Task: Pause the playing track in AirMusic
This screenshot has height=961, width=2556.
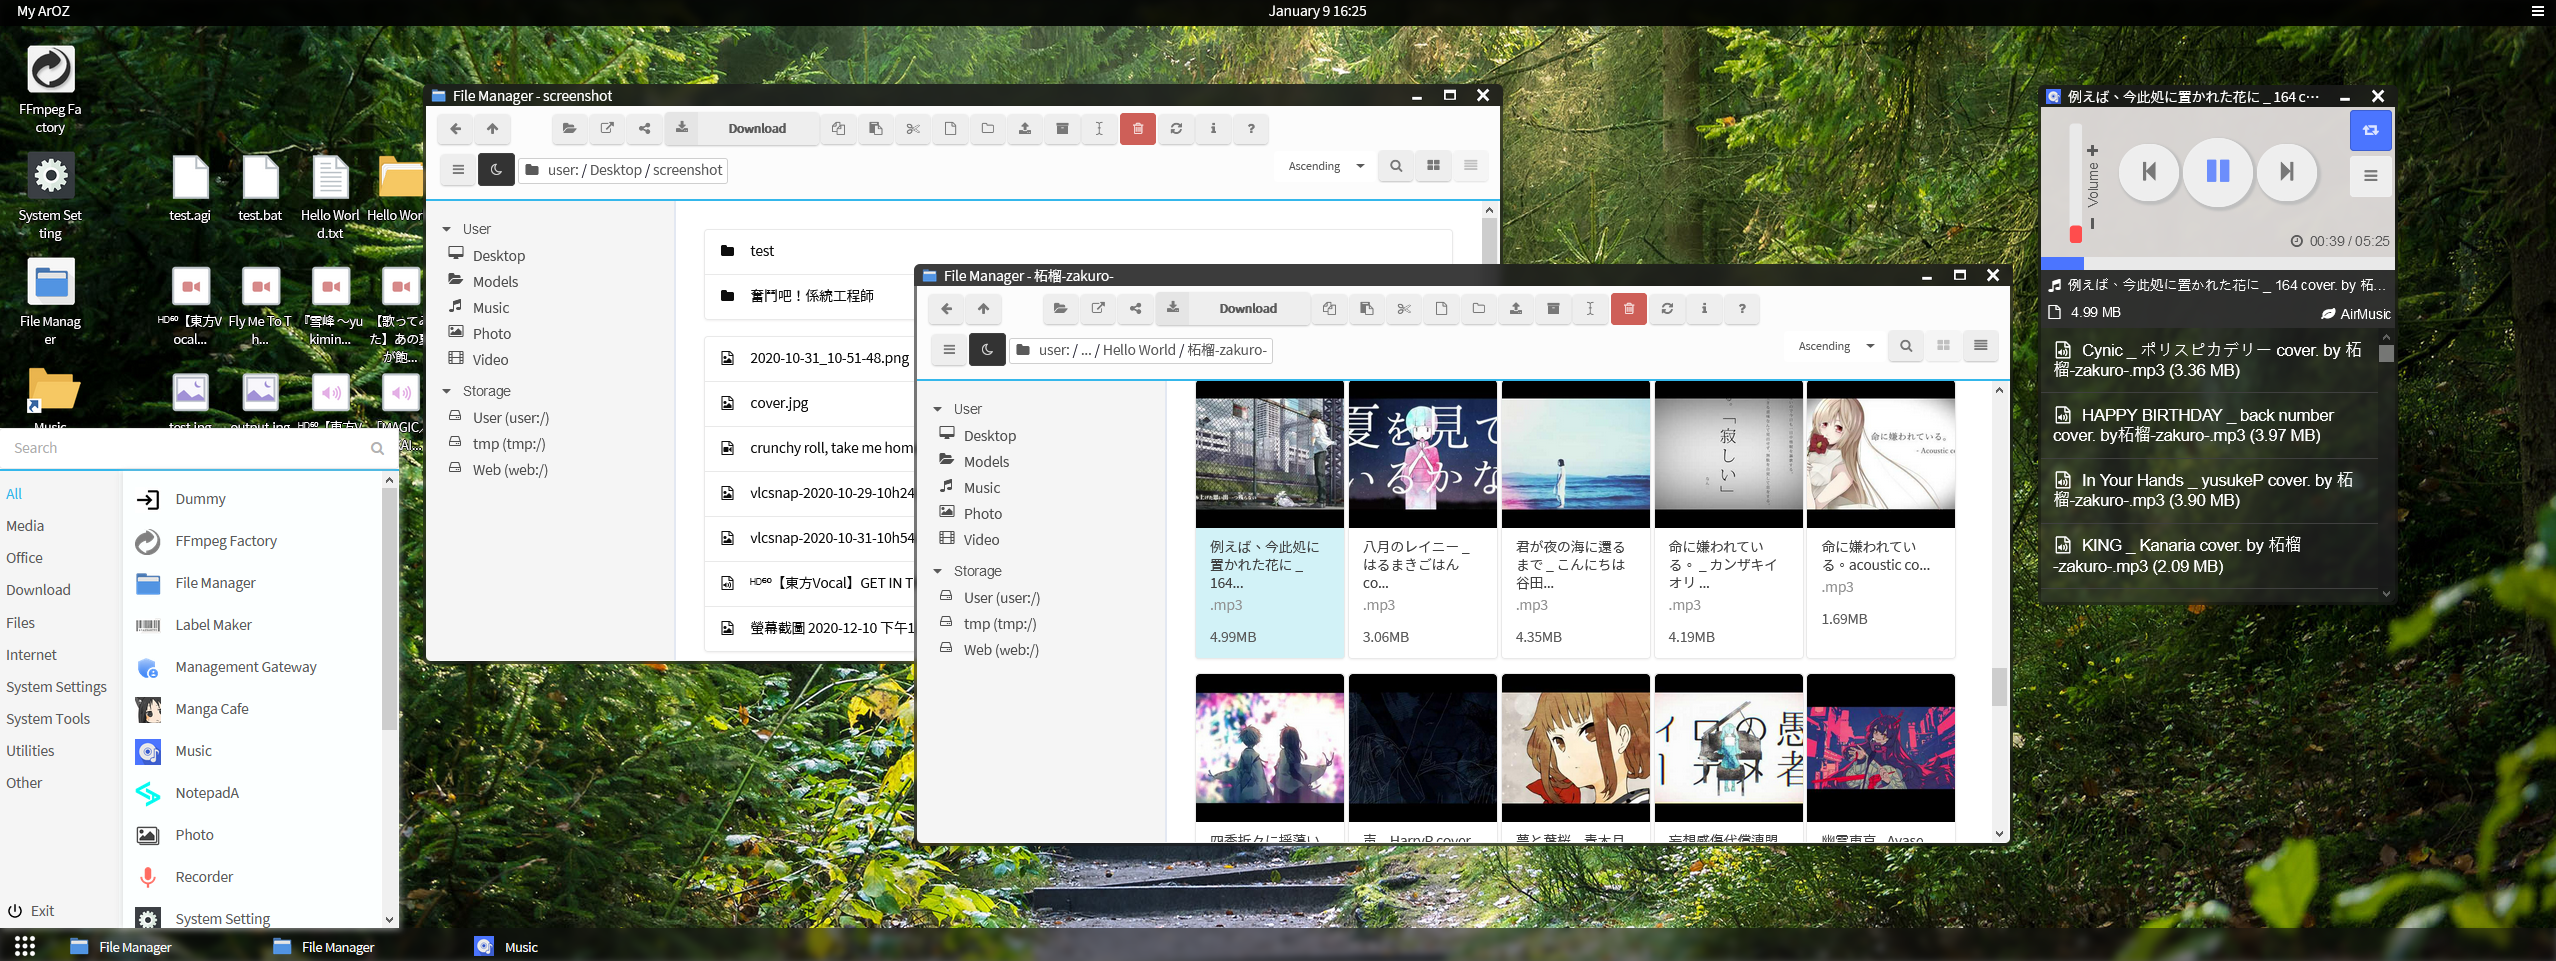Action: (2217, 172)
